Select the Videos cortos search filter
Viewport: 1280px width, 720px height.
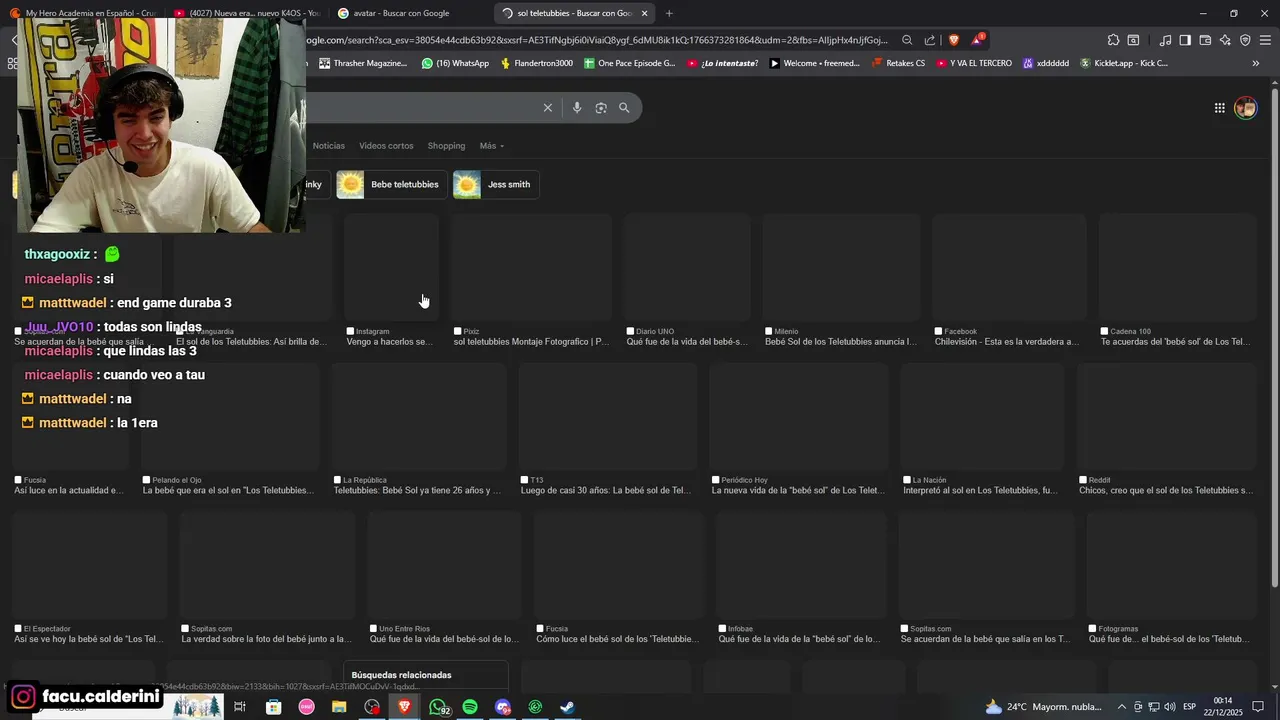pyautogui.click(x=386, y=146)
